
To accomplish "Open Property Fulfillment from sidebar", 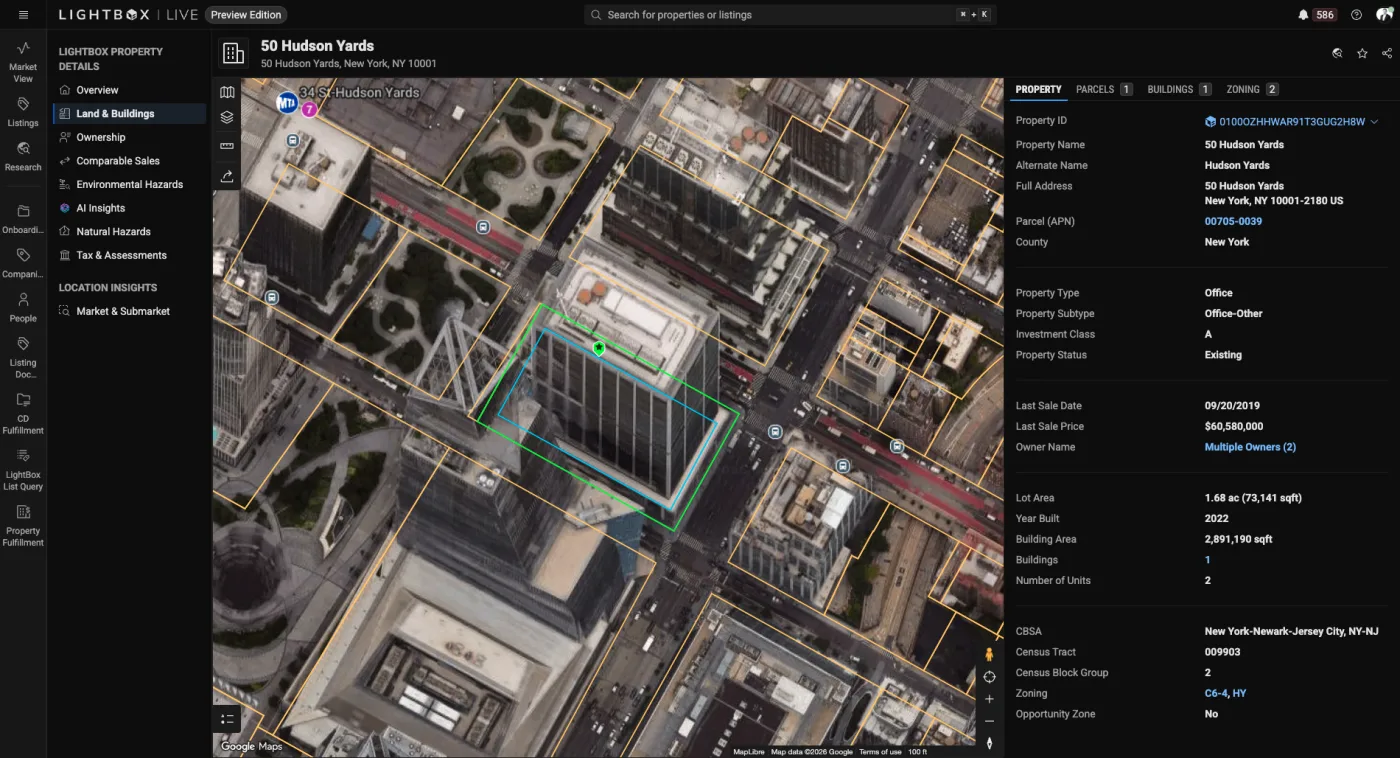I will [x=23, y=526].
